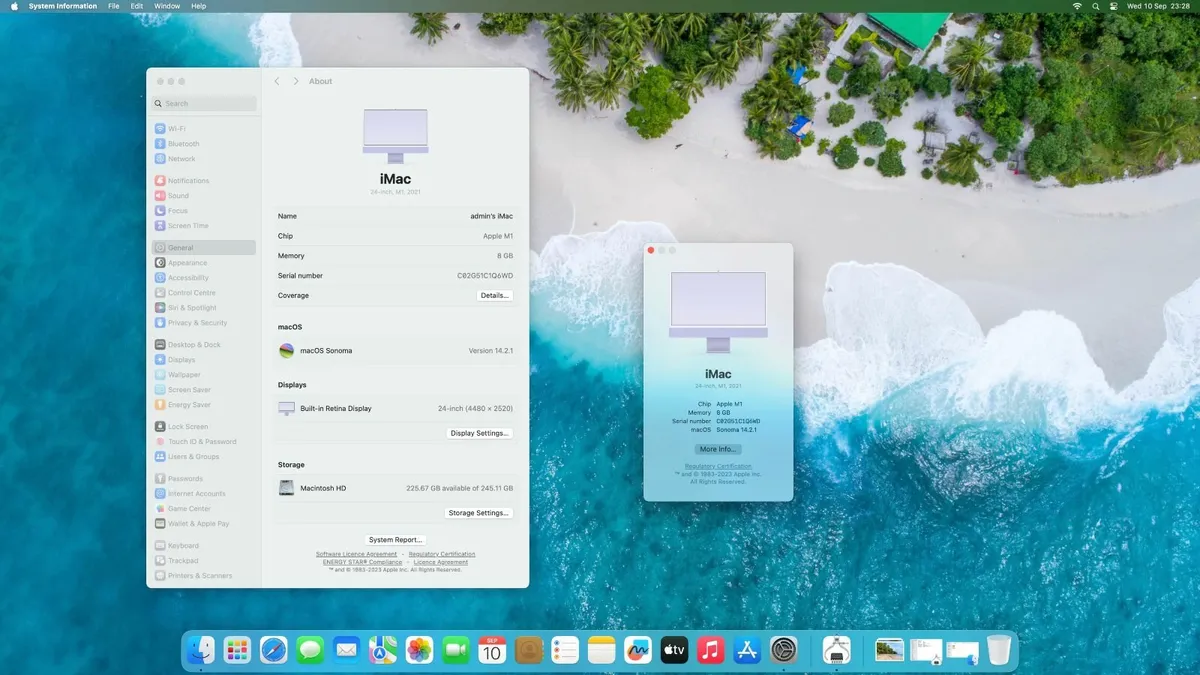Open Regulatory Certification link in System Settings

442,554
